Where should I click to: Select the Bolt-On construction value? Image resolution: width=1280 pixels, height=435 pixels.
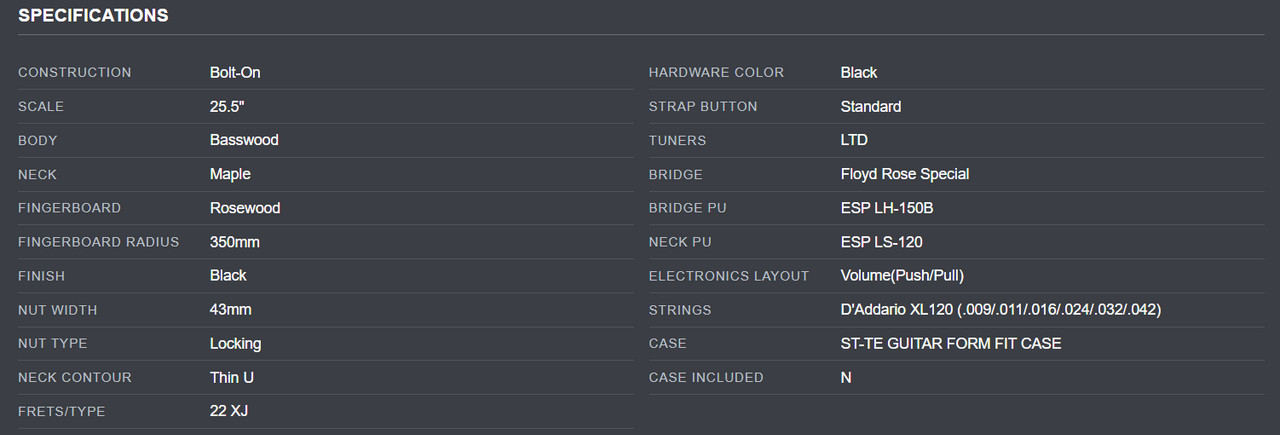pyautogui.click(x=235, y=72)
